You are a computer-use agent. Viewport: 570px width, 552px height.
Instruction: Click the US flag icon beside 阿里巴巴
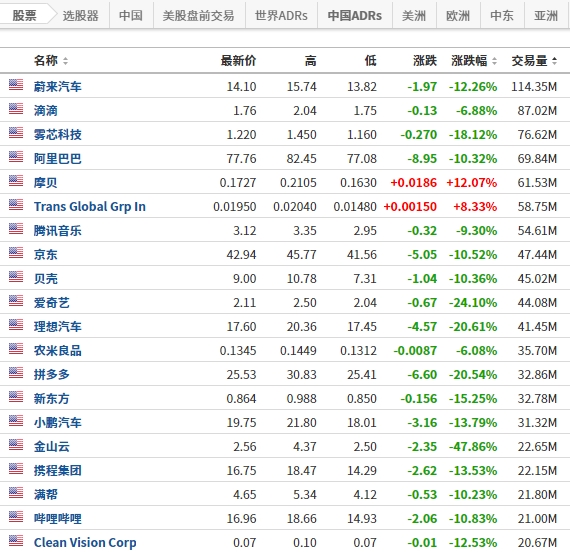coord(16,157)
